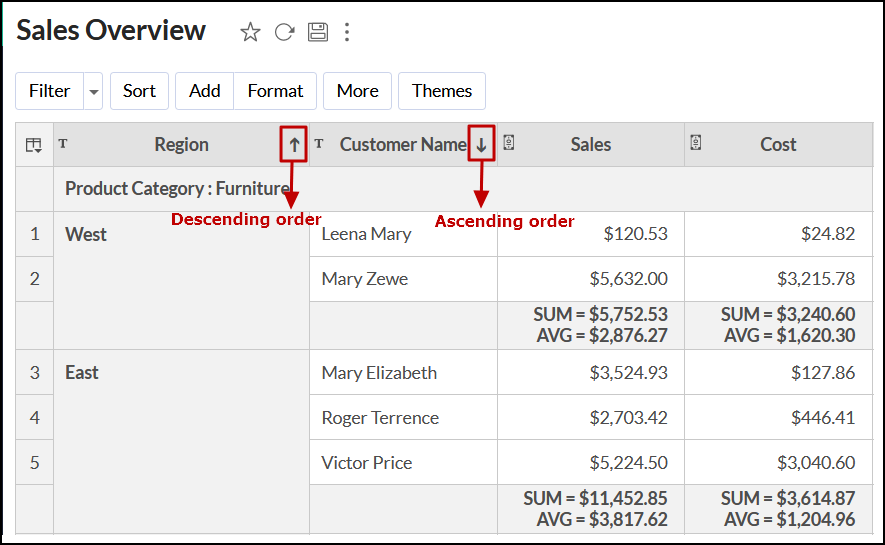The image size is (885, 545).
Task: Open the three-dot more options menu
Action: pyautogui.click(x=347, y=32)
